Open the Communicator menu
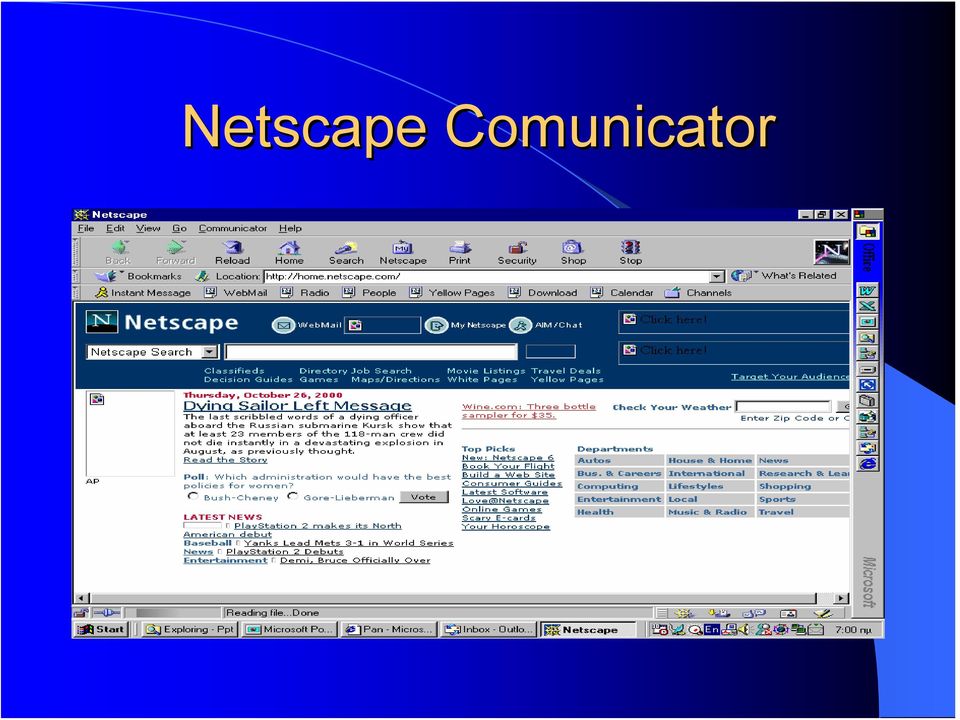Viewport: 960px width, 720px height. click(233, 228)
